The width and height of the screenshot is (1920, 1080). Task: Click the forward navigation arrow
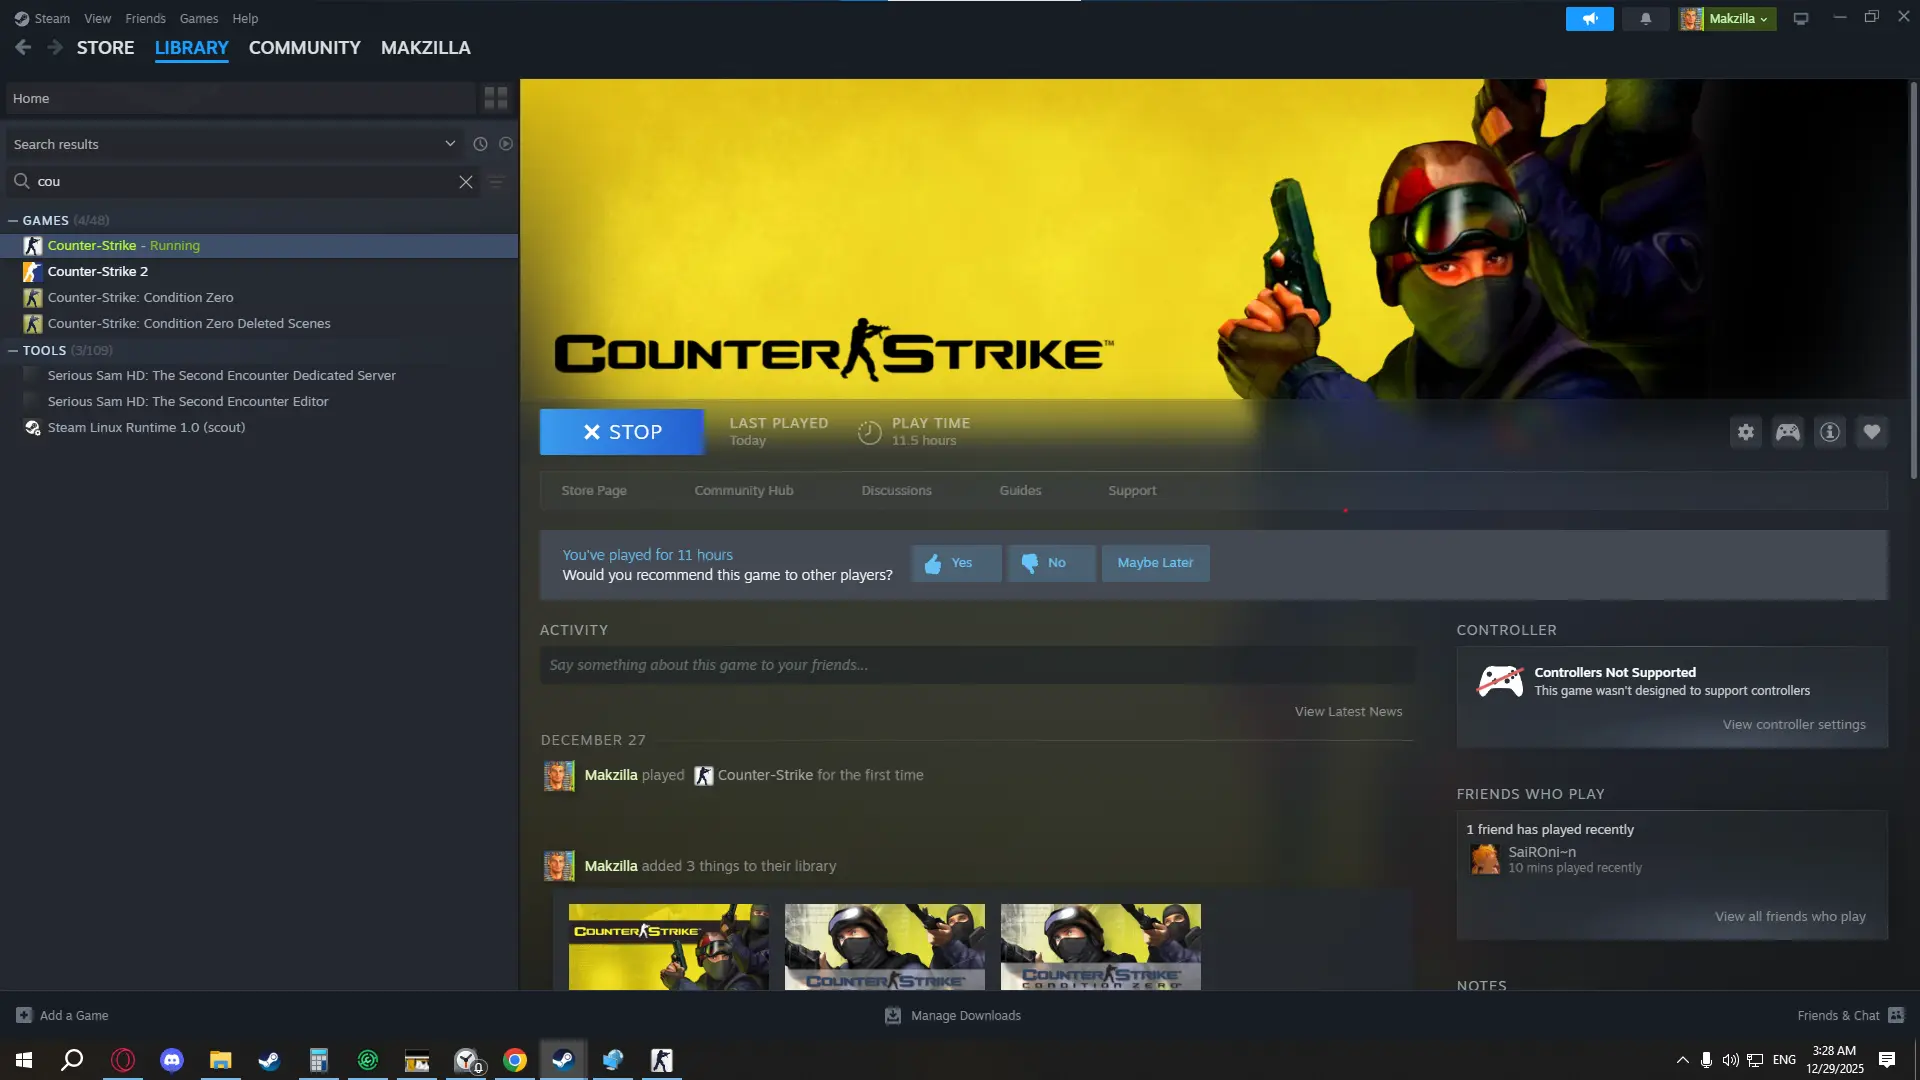tap(55, 47)
